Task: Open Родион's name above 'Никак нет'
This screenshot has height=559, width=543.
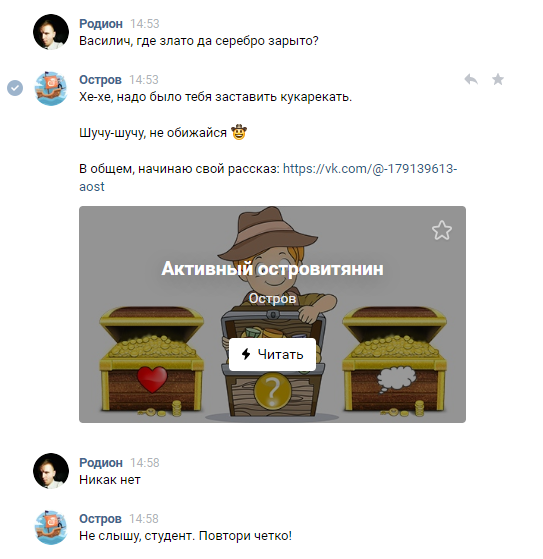Action: pyautogui.click(x=101, y=462)
